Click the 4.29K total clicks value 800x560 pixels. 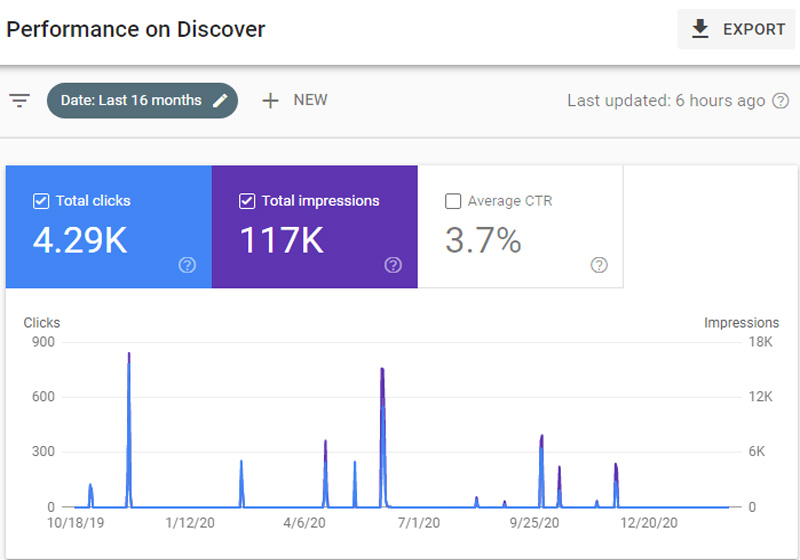click(x=80, y=241)
